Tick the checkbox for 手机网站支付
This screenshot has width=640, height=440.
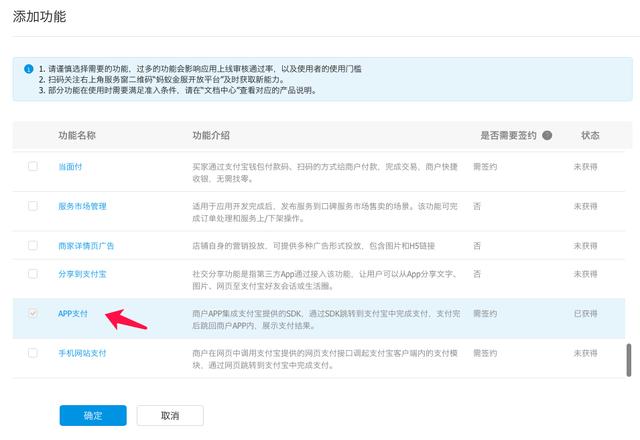coord(33,353)
